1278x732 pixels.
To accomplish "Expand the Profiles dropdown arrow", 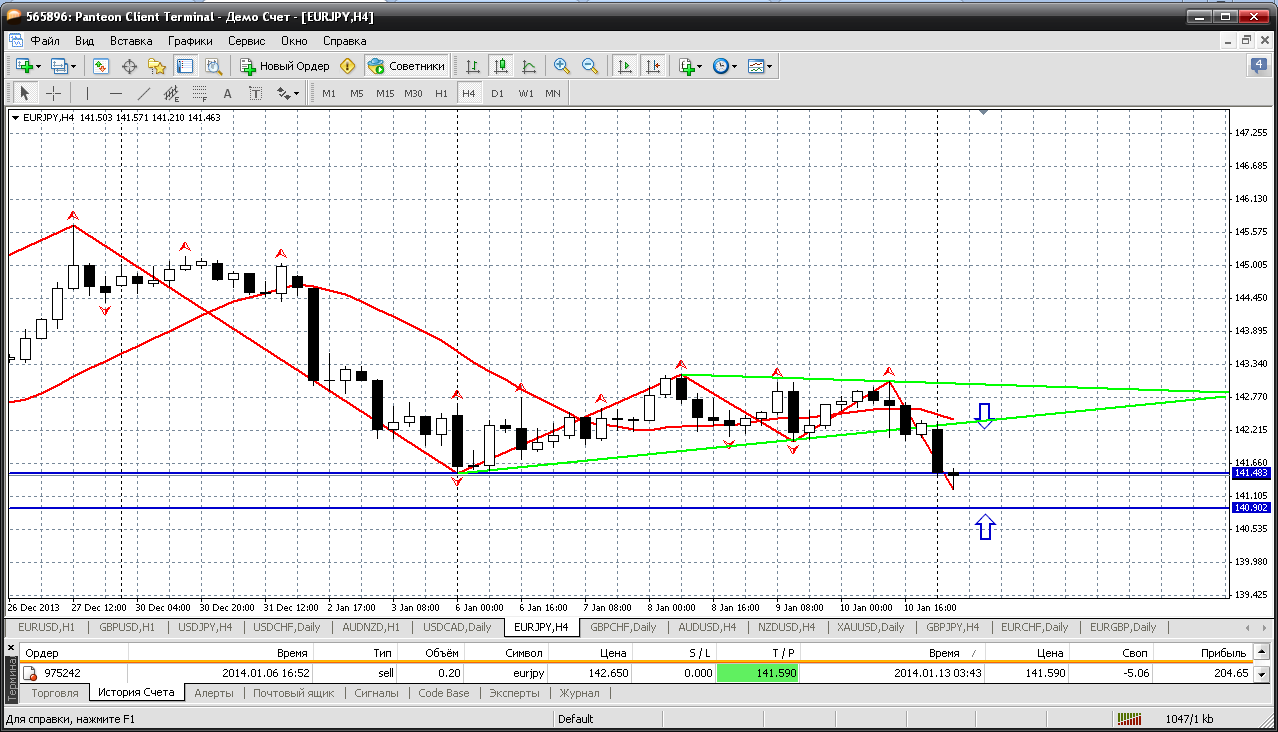I will click(73, 67).
